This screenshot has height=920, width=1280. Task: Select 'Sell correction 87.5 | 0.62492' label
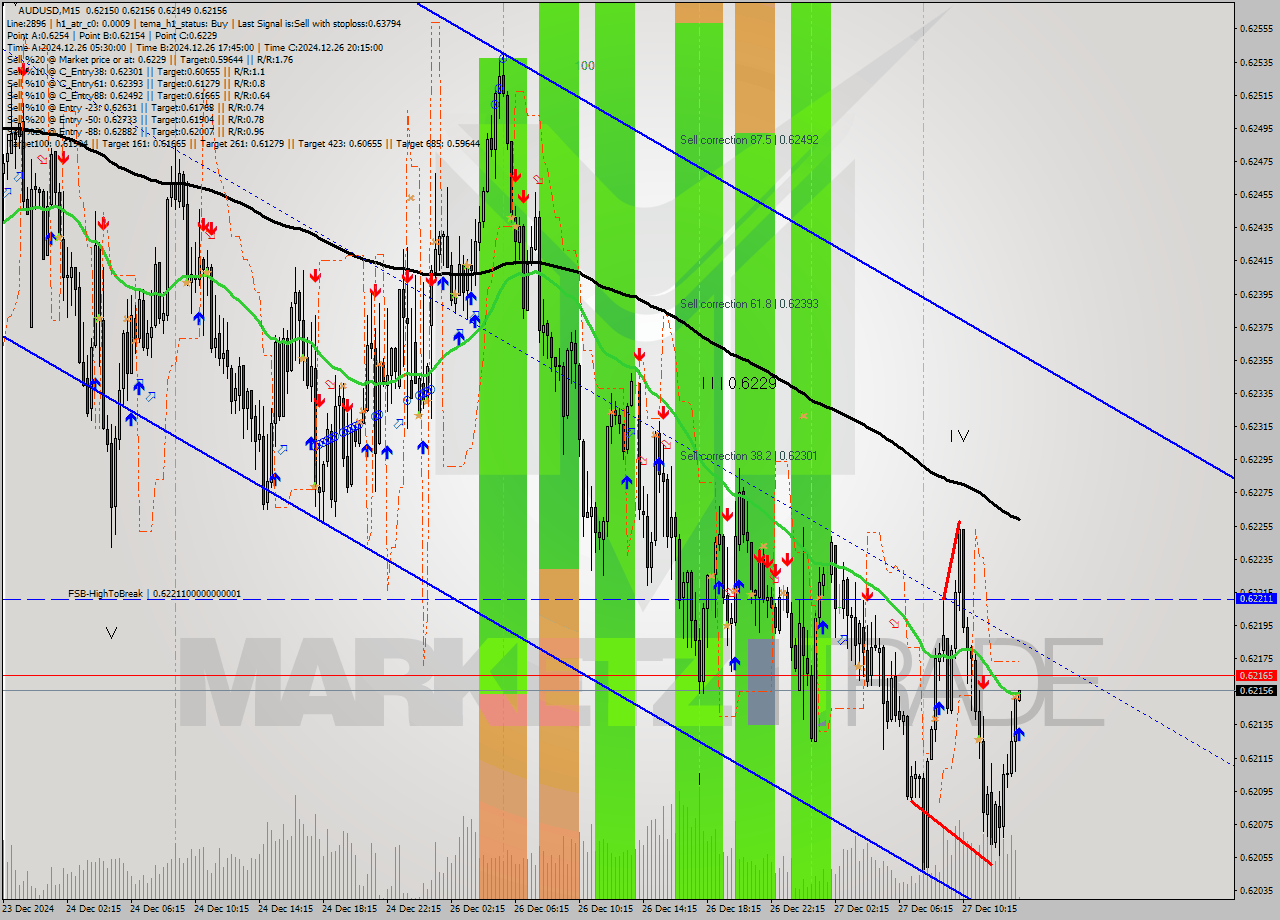coord(749,140)
